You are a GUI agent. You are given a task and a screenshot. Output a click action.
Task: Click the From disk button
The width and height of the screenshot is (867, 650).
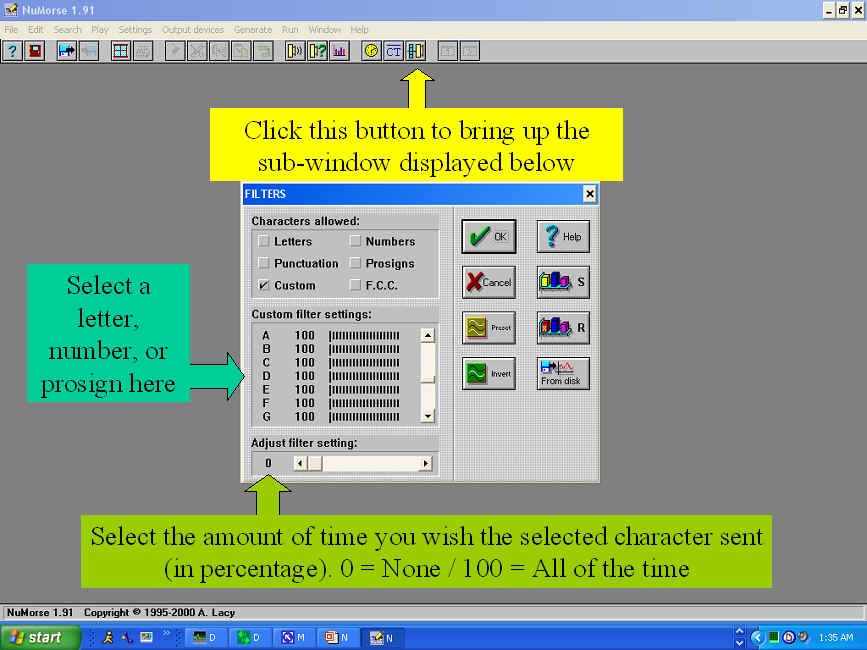coord(562,373)
